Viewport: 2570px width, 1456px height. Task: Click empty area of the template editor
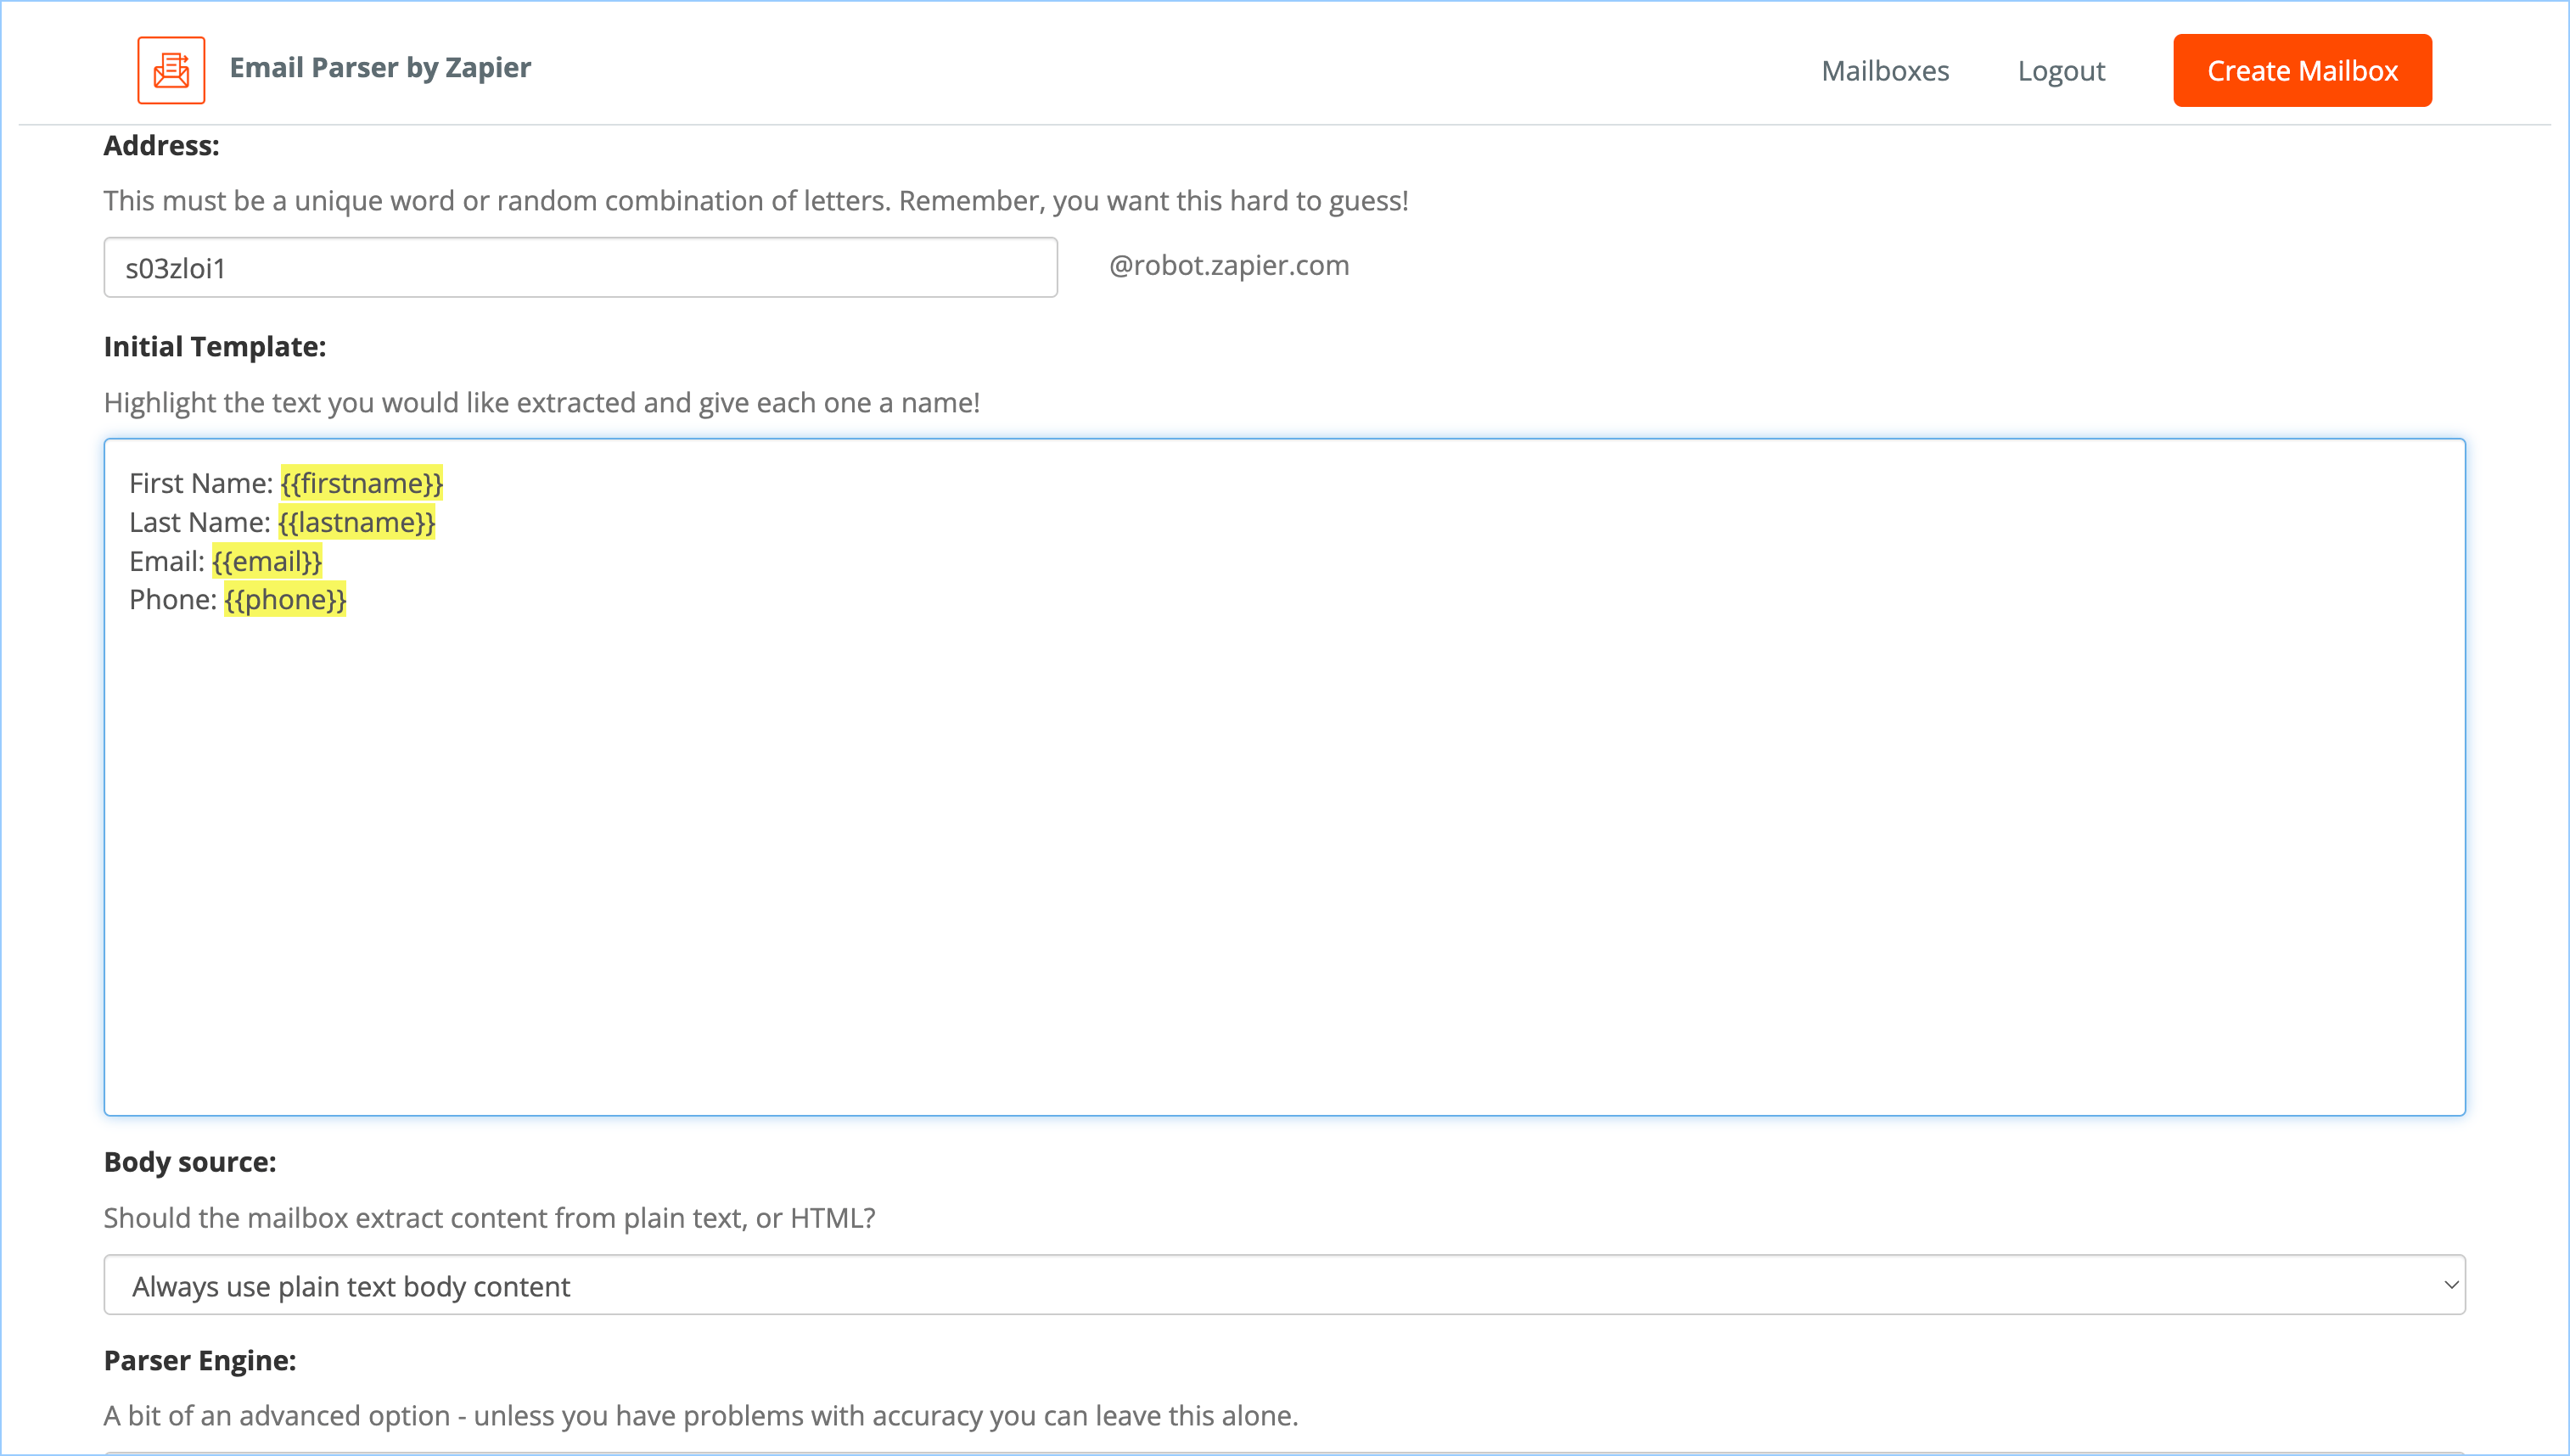tap(1284, 850)
